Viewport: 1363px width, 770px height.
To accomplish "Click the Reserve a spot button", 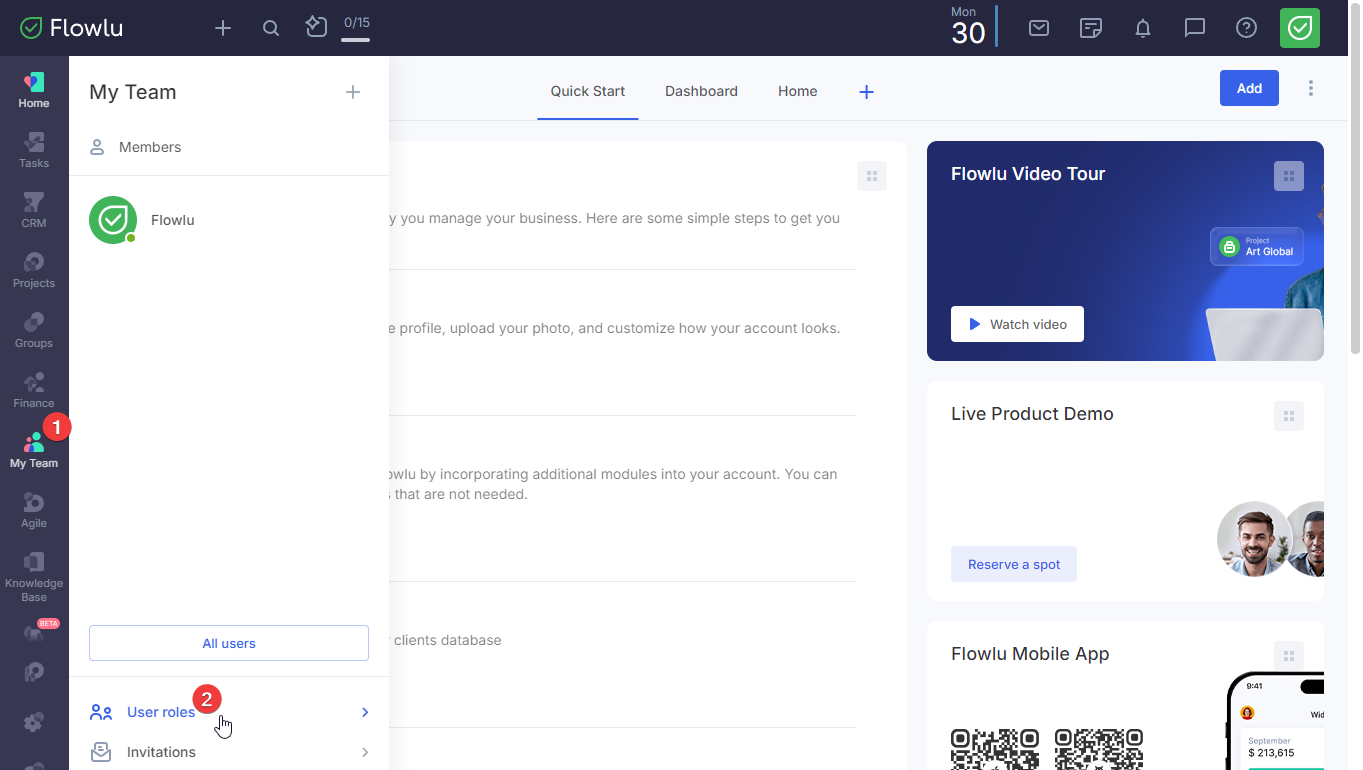I will (x=1014, y=564).
